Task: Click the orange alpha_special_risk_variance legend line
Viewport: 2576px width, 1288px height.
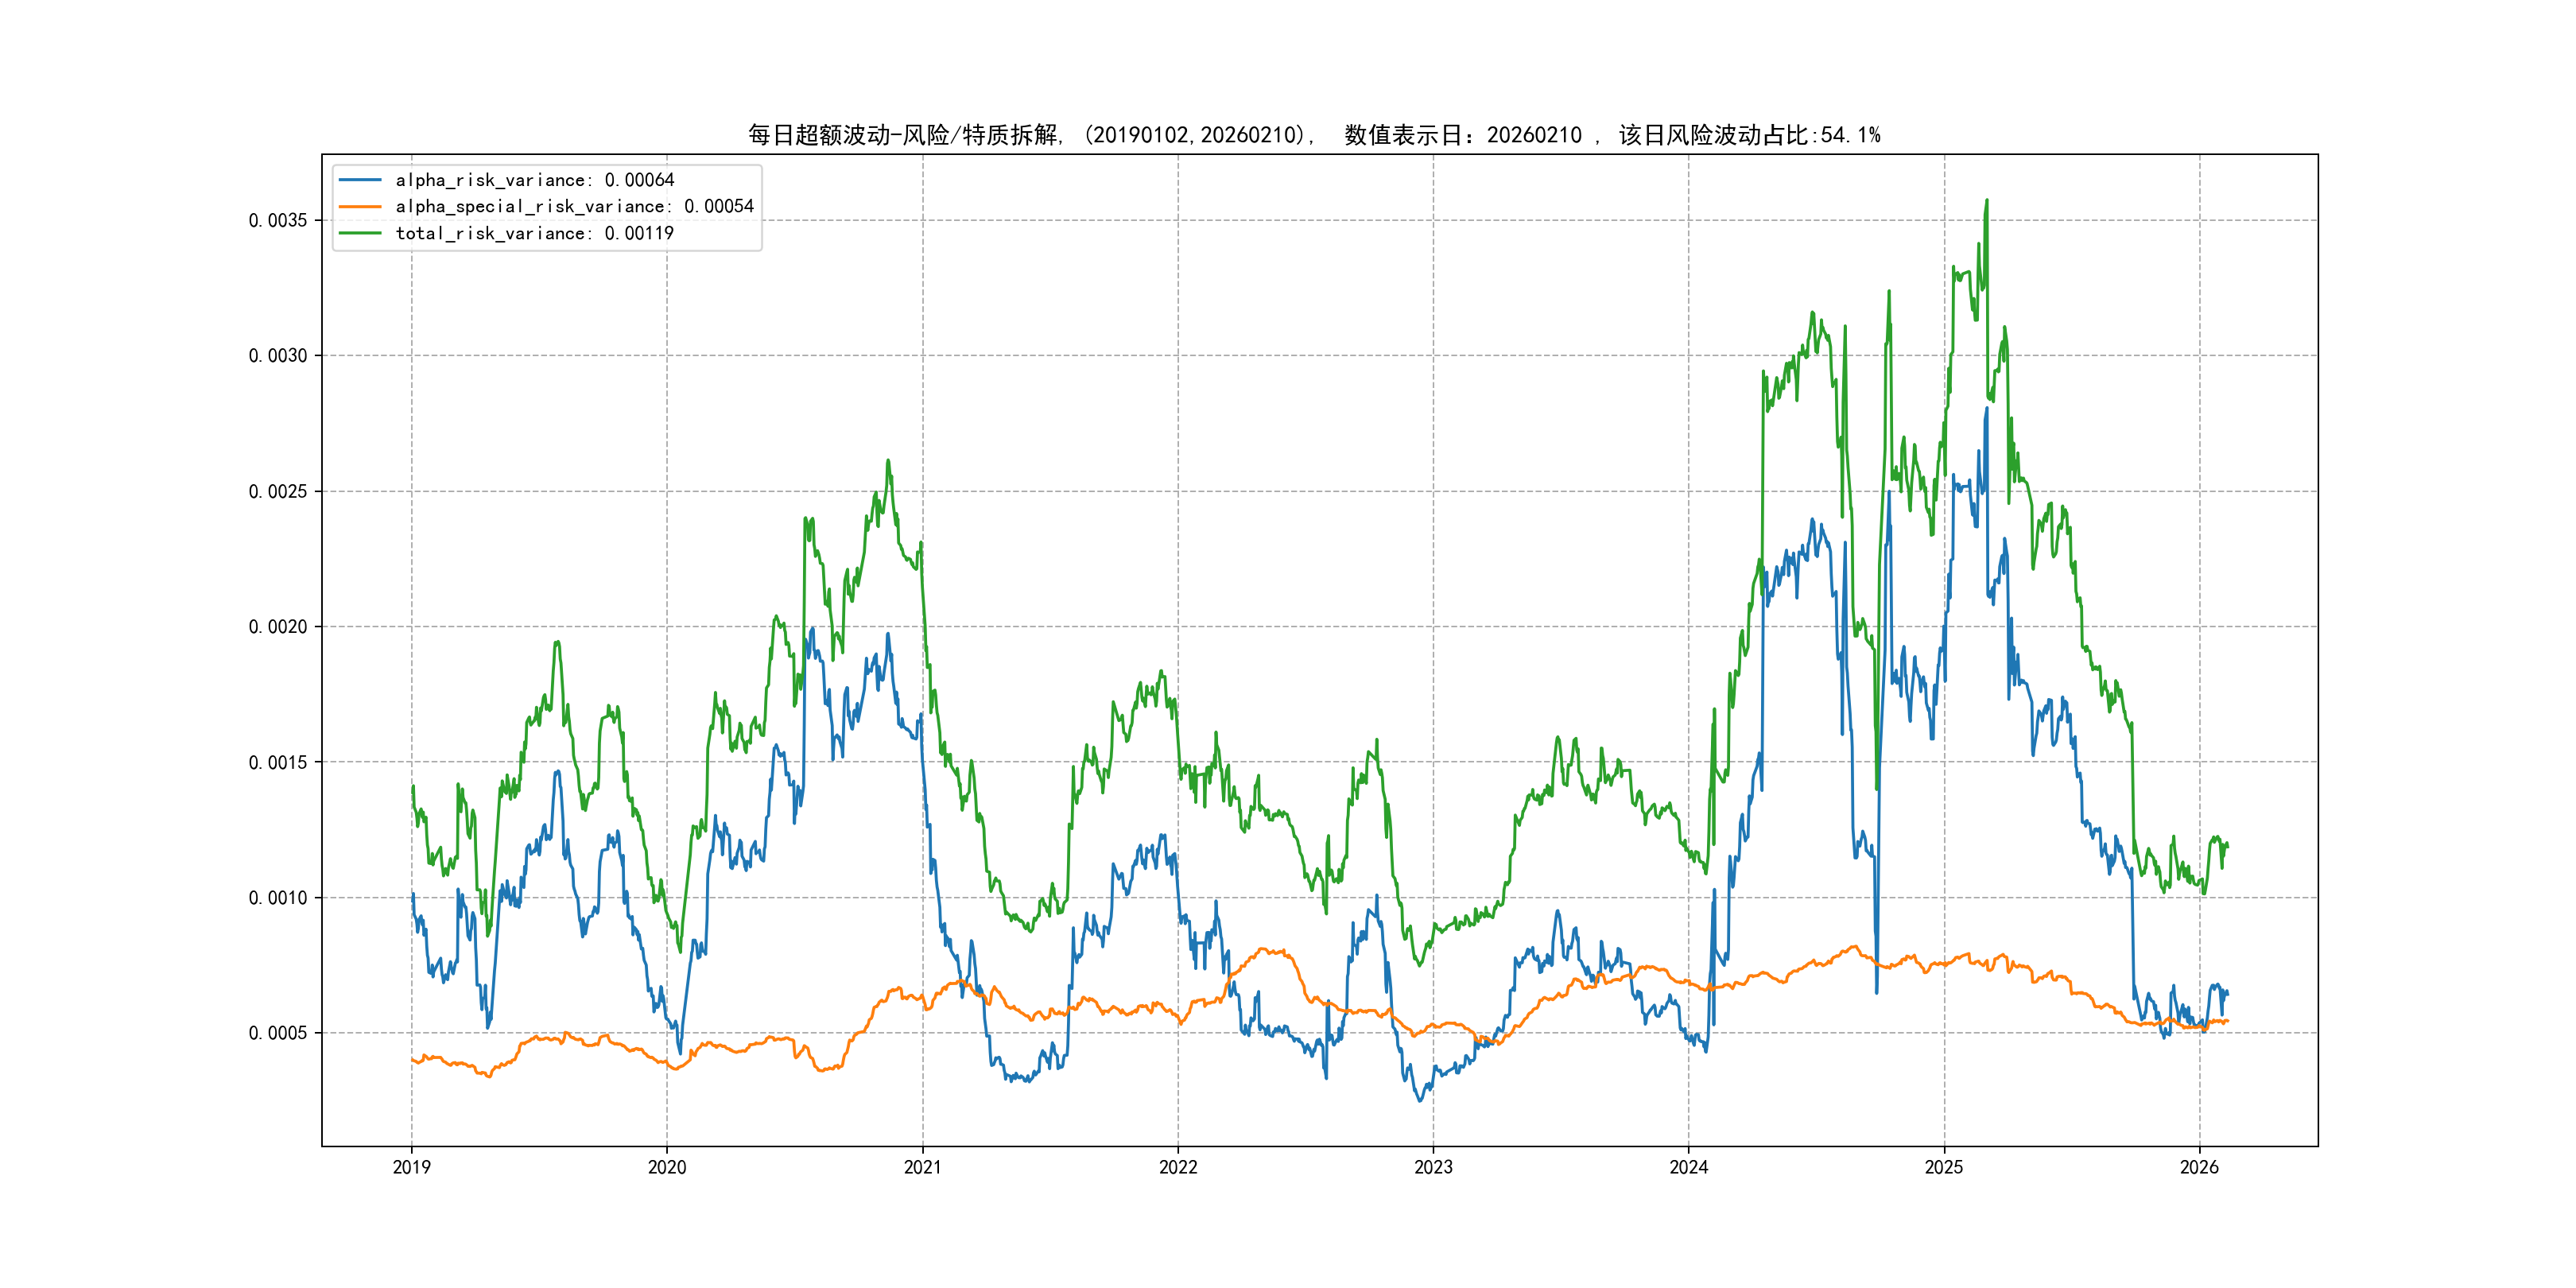Action: tap(360, 206)
